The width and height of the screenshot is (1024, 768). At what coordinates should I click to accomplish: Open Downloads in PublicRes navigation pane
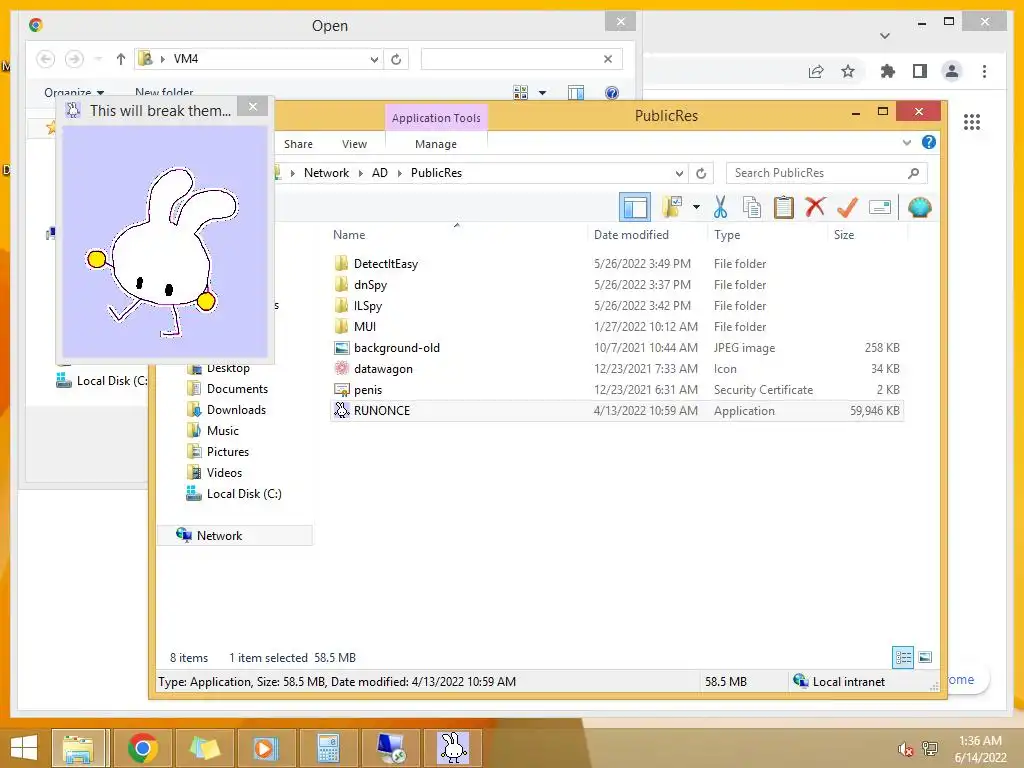point(236,410)
